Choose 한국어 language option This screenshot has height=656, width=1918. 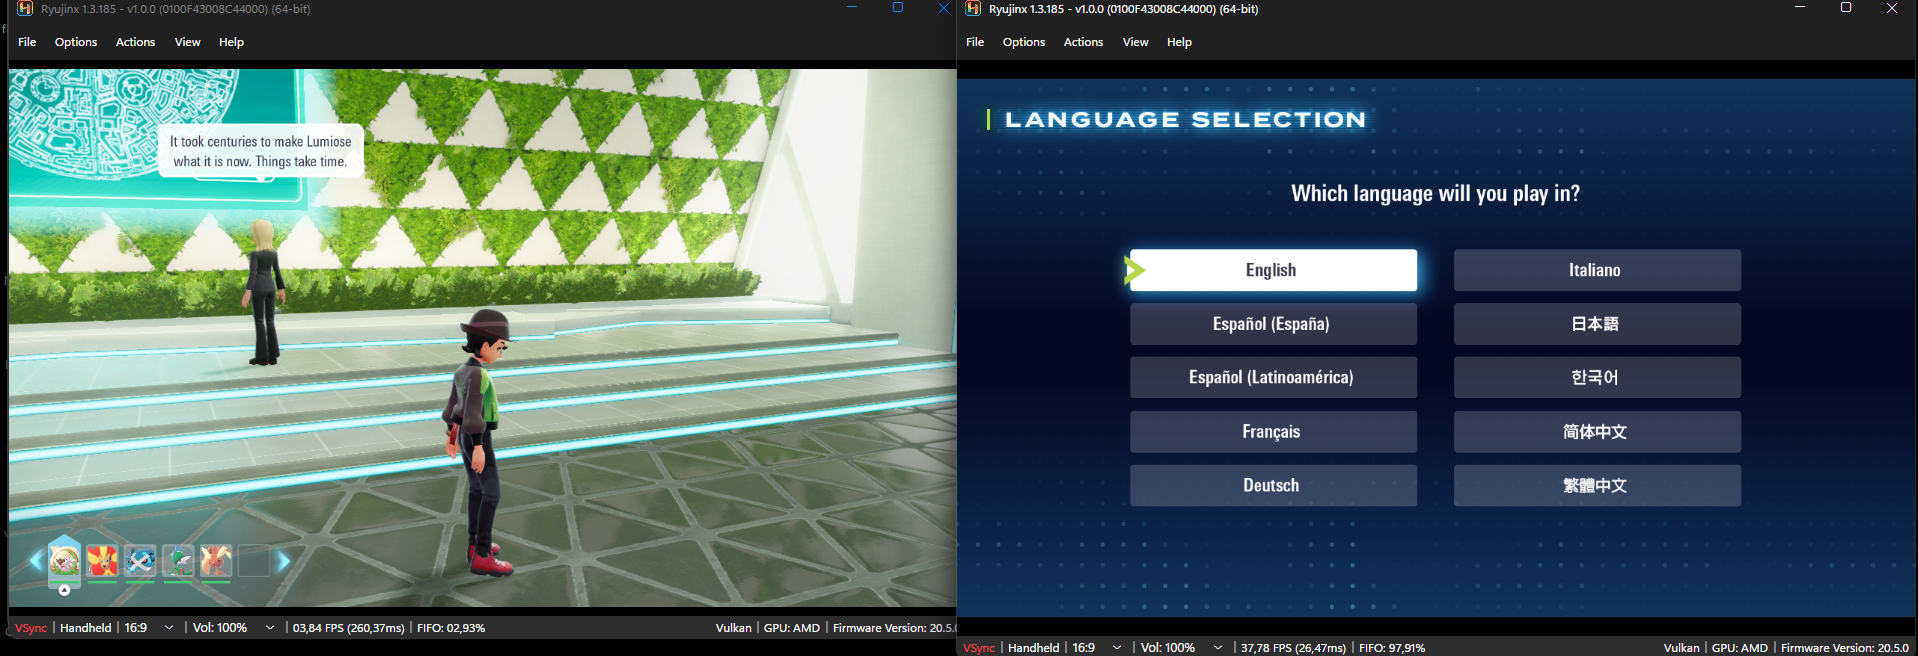[1597, 377]
